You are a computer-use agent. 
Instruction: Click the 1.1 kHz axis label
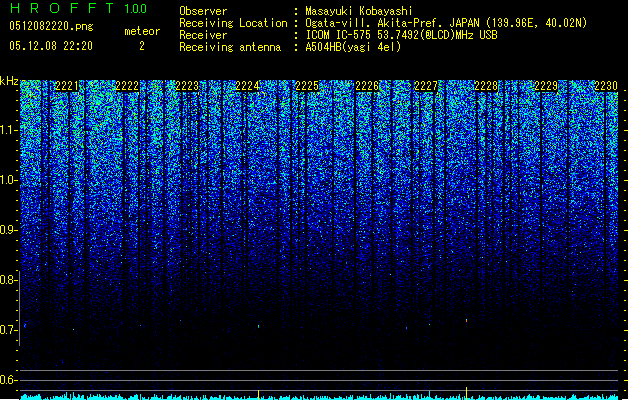[9, 130]
